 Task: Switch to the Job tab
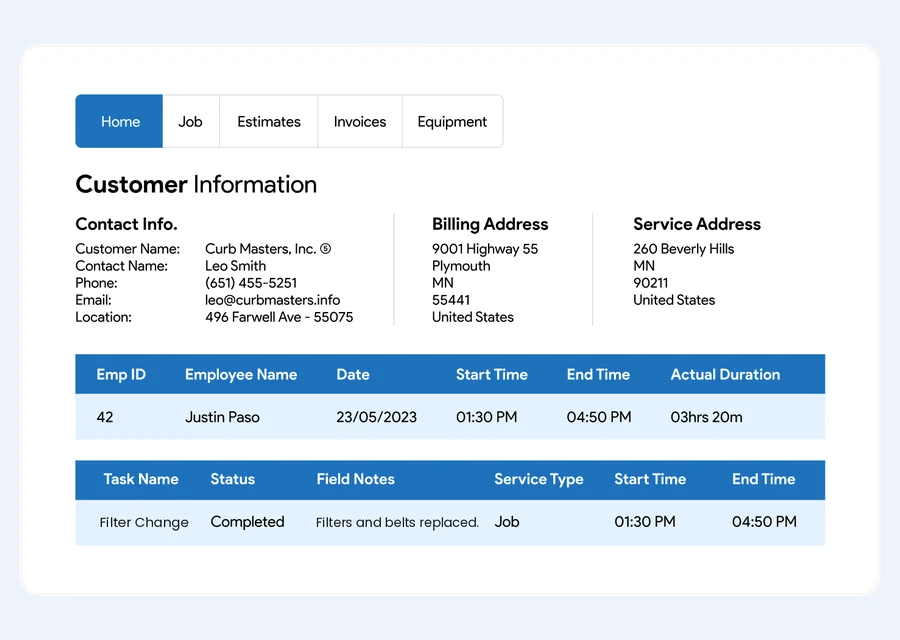[191, 121]
